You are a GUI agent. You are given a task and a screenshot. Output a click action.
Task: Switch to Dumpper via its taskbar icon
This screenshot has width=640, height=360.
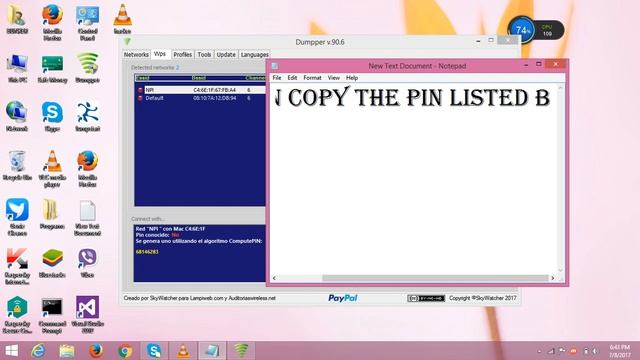(x=242, y=351)
